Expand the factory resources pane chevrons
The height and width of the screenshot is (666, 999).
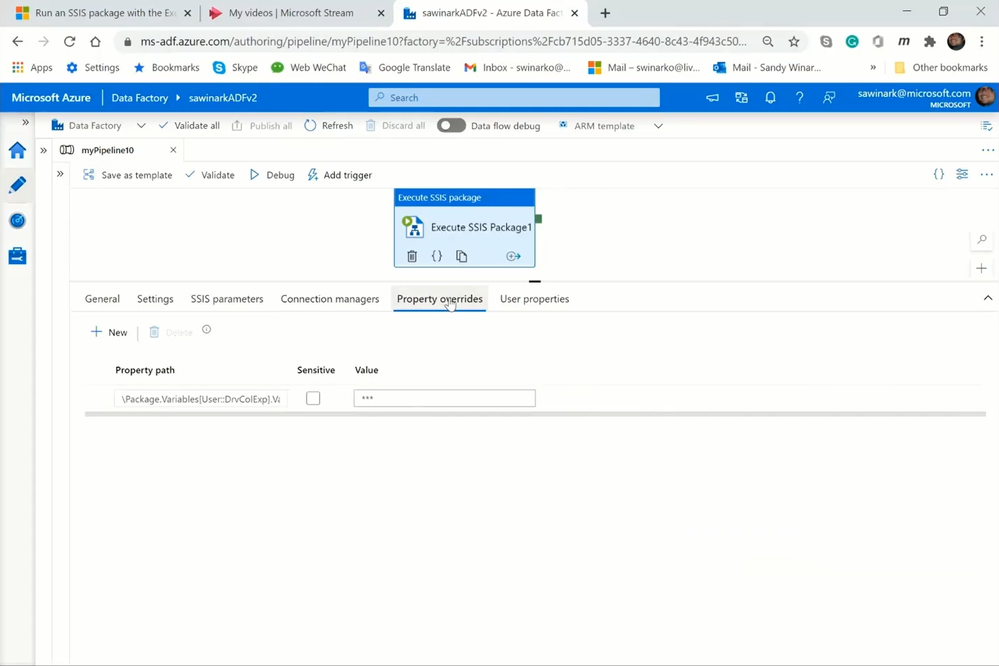[x=43, y=150]
